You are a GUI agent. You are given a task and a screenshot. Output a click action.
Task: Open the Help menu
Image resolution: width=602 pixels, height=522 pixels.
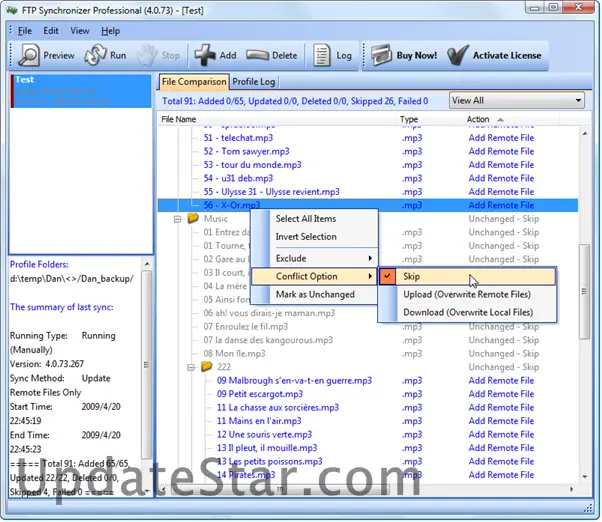tap(111, 31)
